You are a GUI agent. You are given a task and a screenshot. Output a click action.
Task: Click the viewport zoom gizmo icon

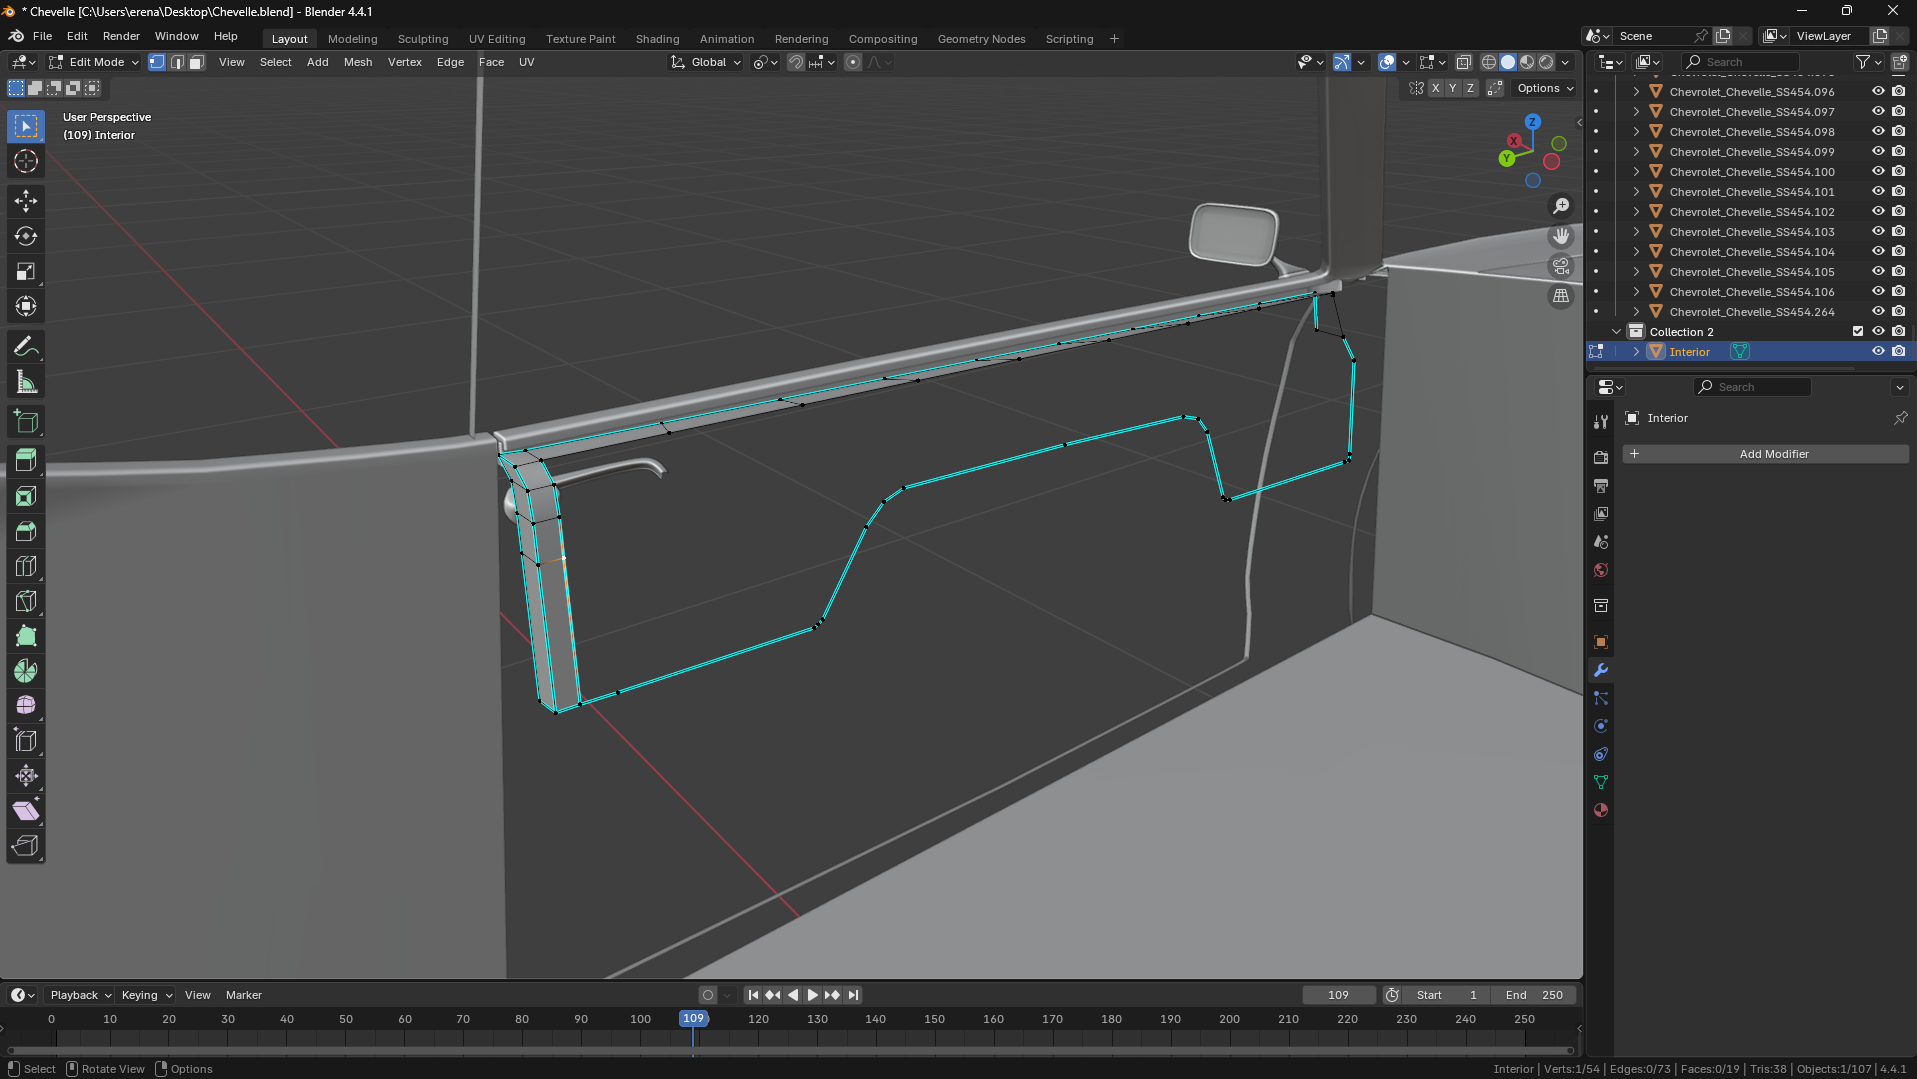1561,206
